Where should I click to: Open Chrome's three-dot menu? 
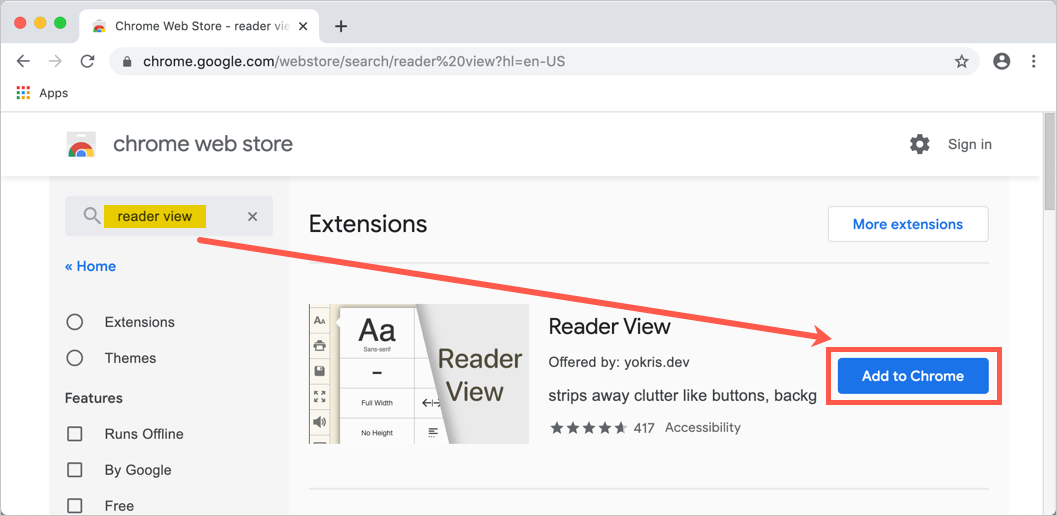tap(1034, 61)
